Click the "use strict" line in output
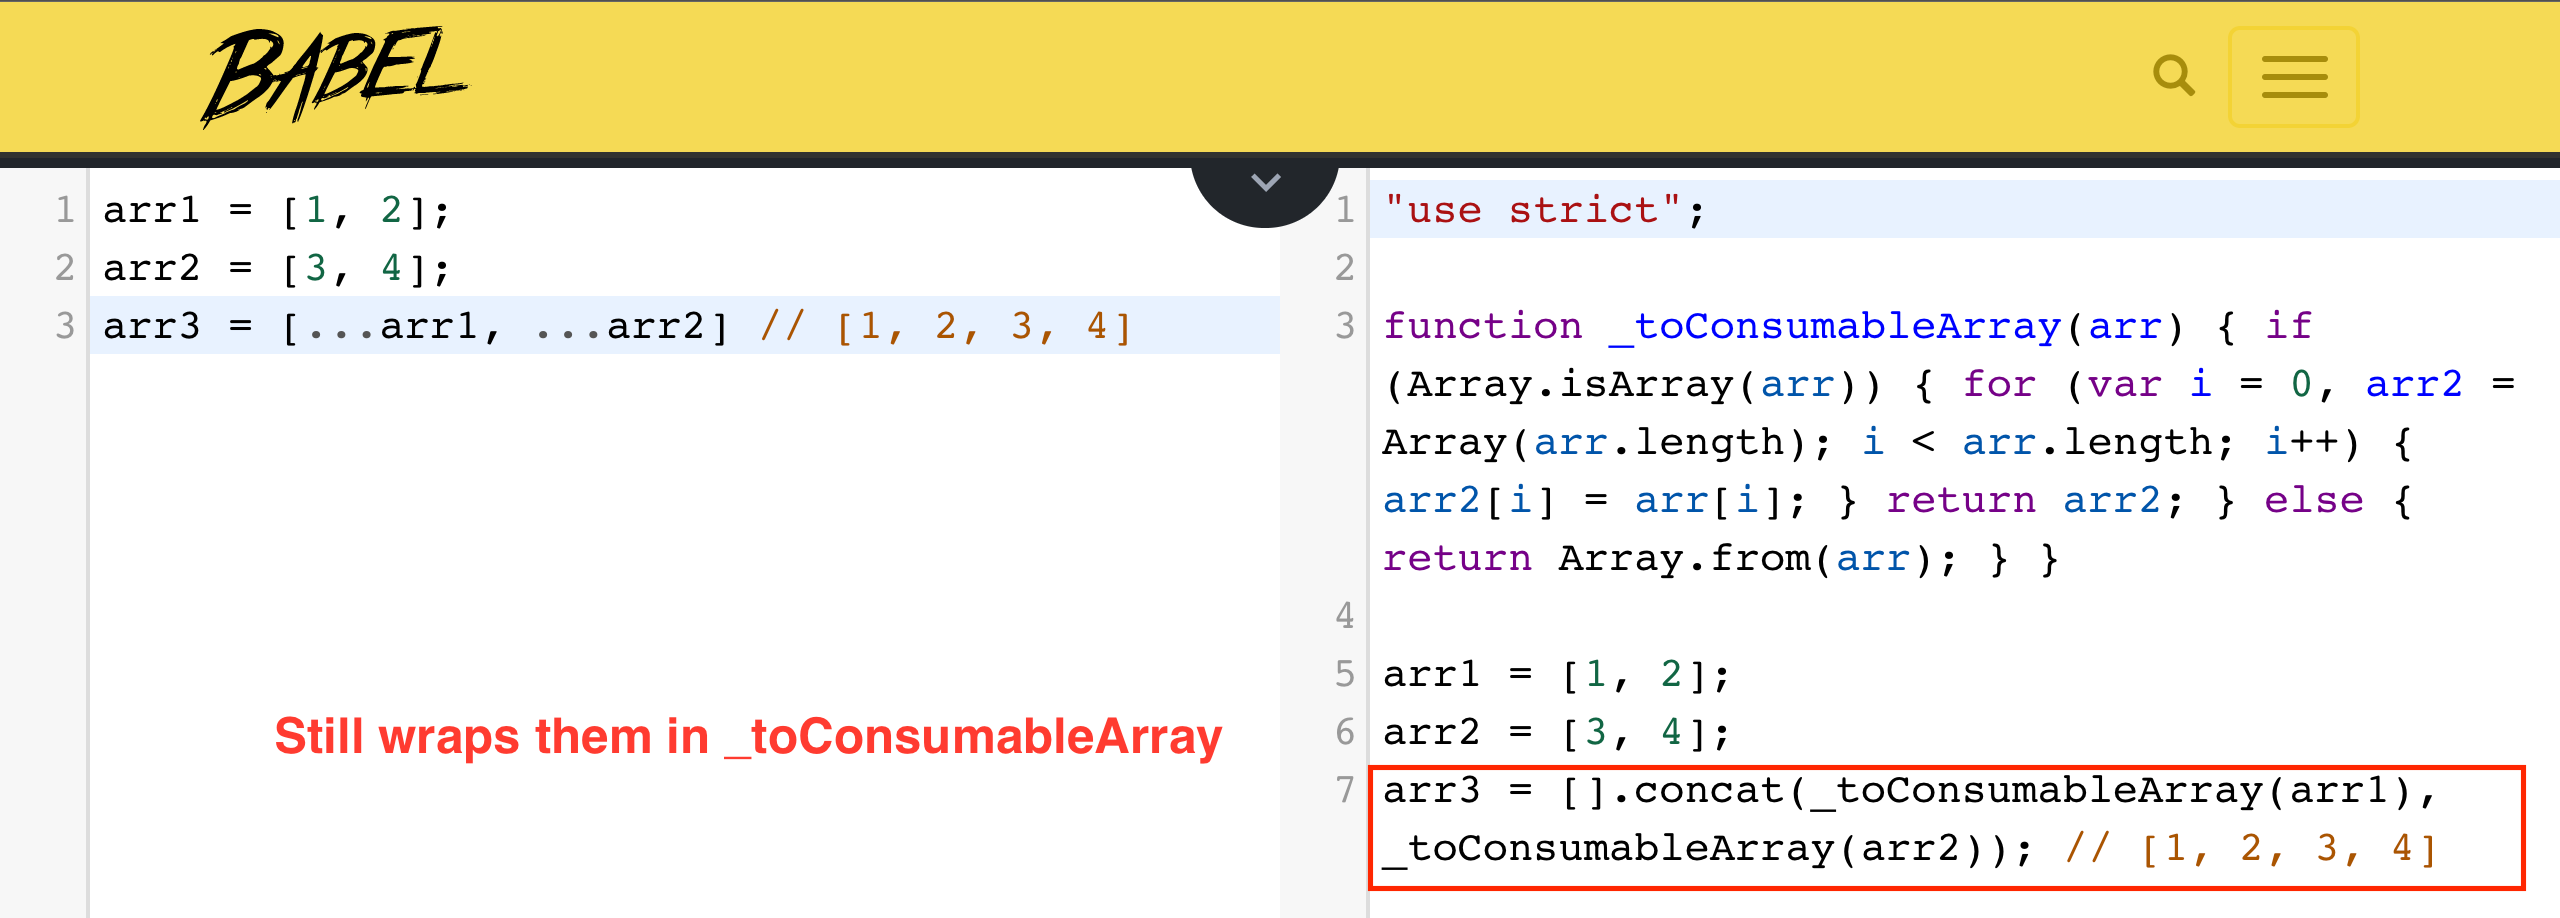2560x918 pixels. (1540, 210)
